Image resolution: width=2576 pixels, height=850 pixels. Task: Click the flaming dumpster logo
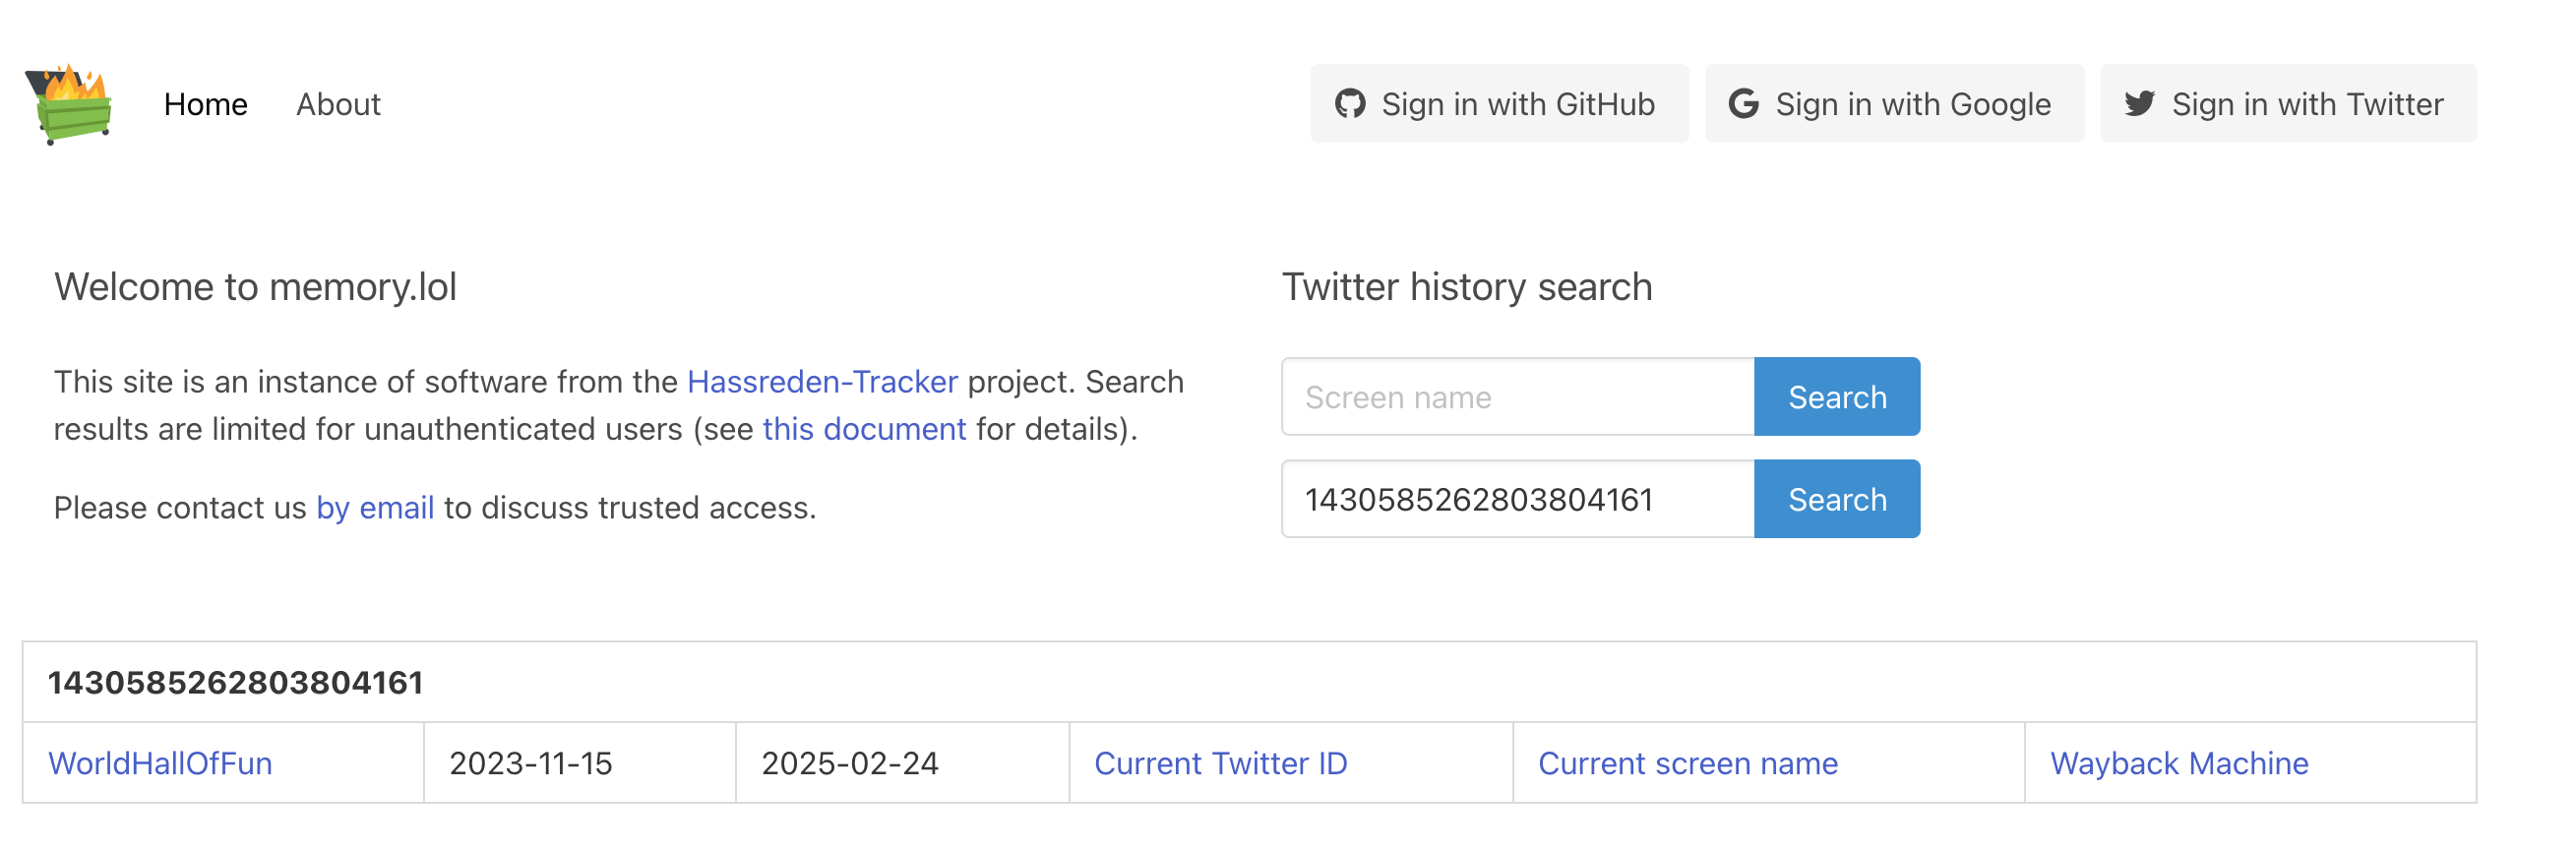[x=69, y=104]
